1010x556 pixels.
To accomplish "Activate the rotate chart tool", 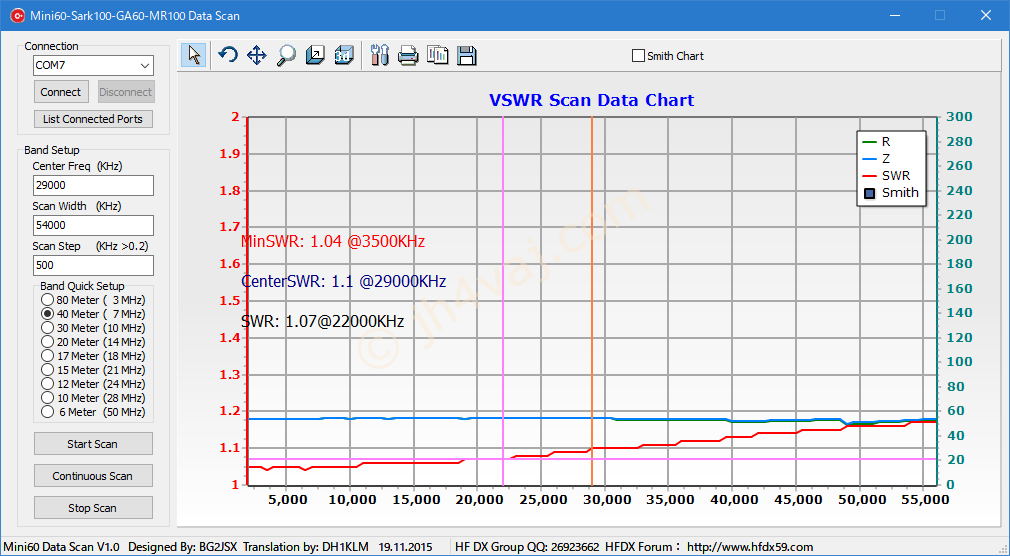I will click(227, 55).
